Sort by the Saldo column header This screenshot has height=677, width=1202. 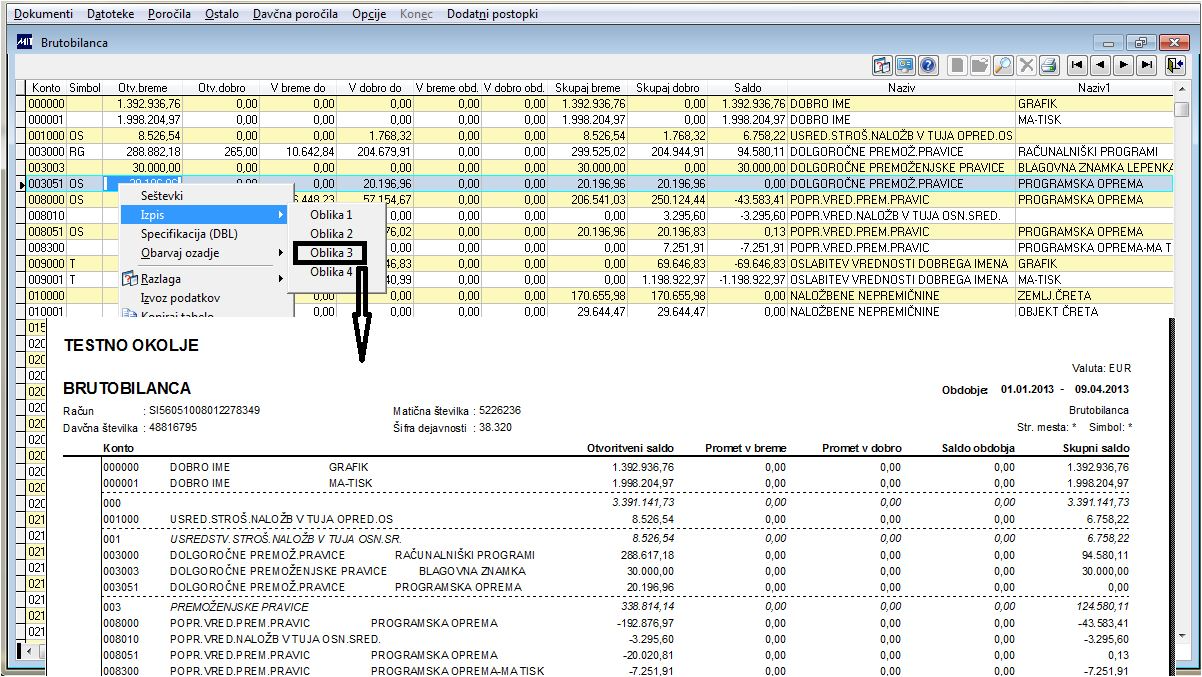coord(747,88)
